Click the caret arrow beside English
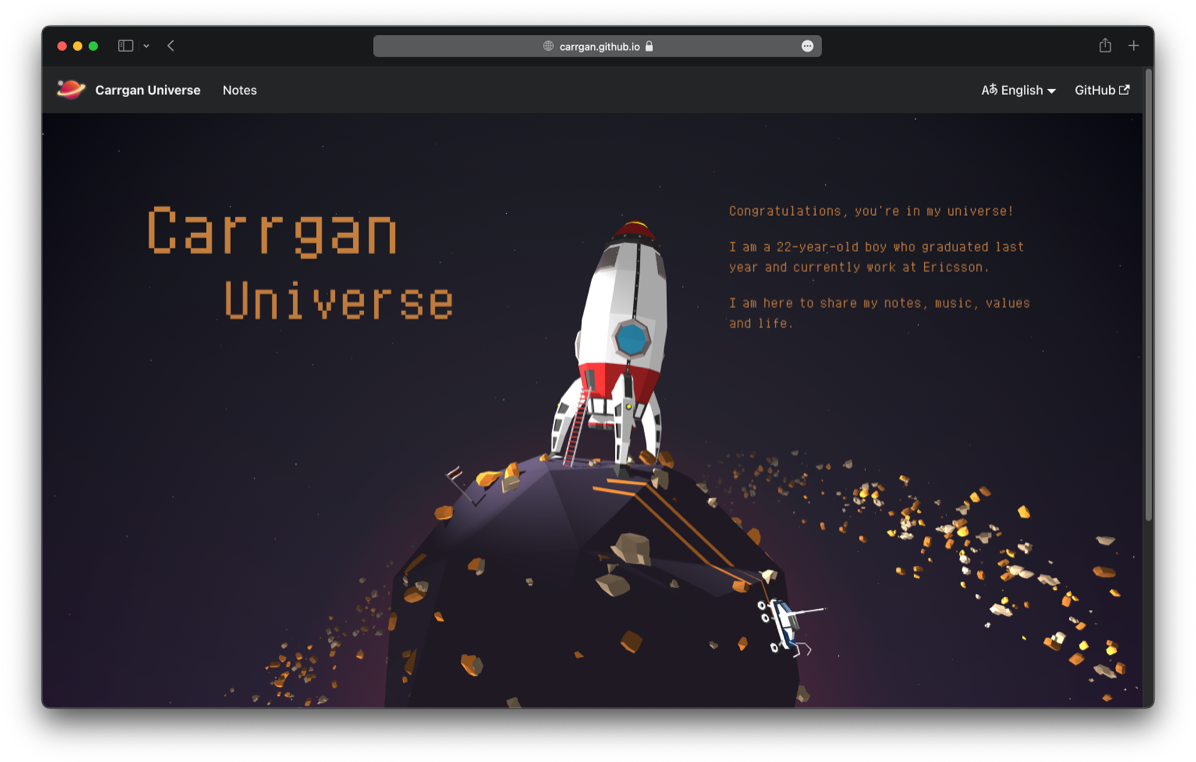The image size is (1196, 762). click(x=1051, y=91)
